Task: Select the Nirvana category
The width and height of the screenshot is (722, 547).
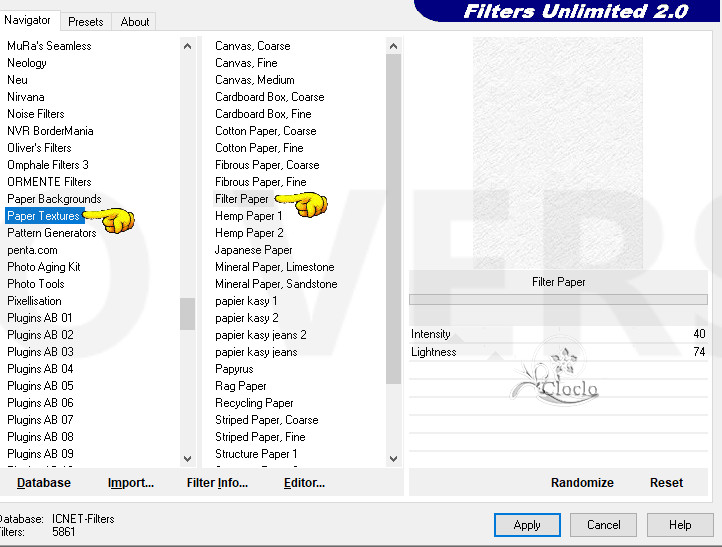Action: tap(26, 97)
